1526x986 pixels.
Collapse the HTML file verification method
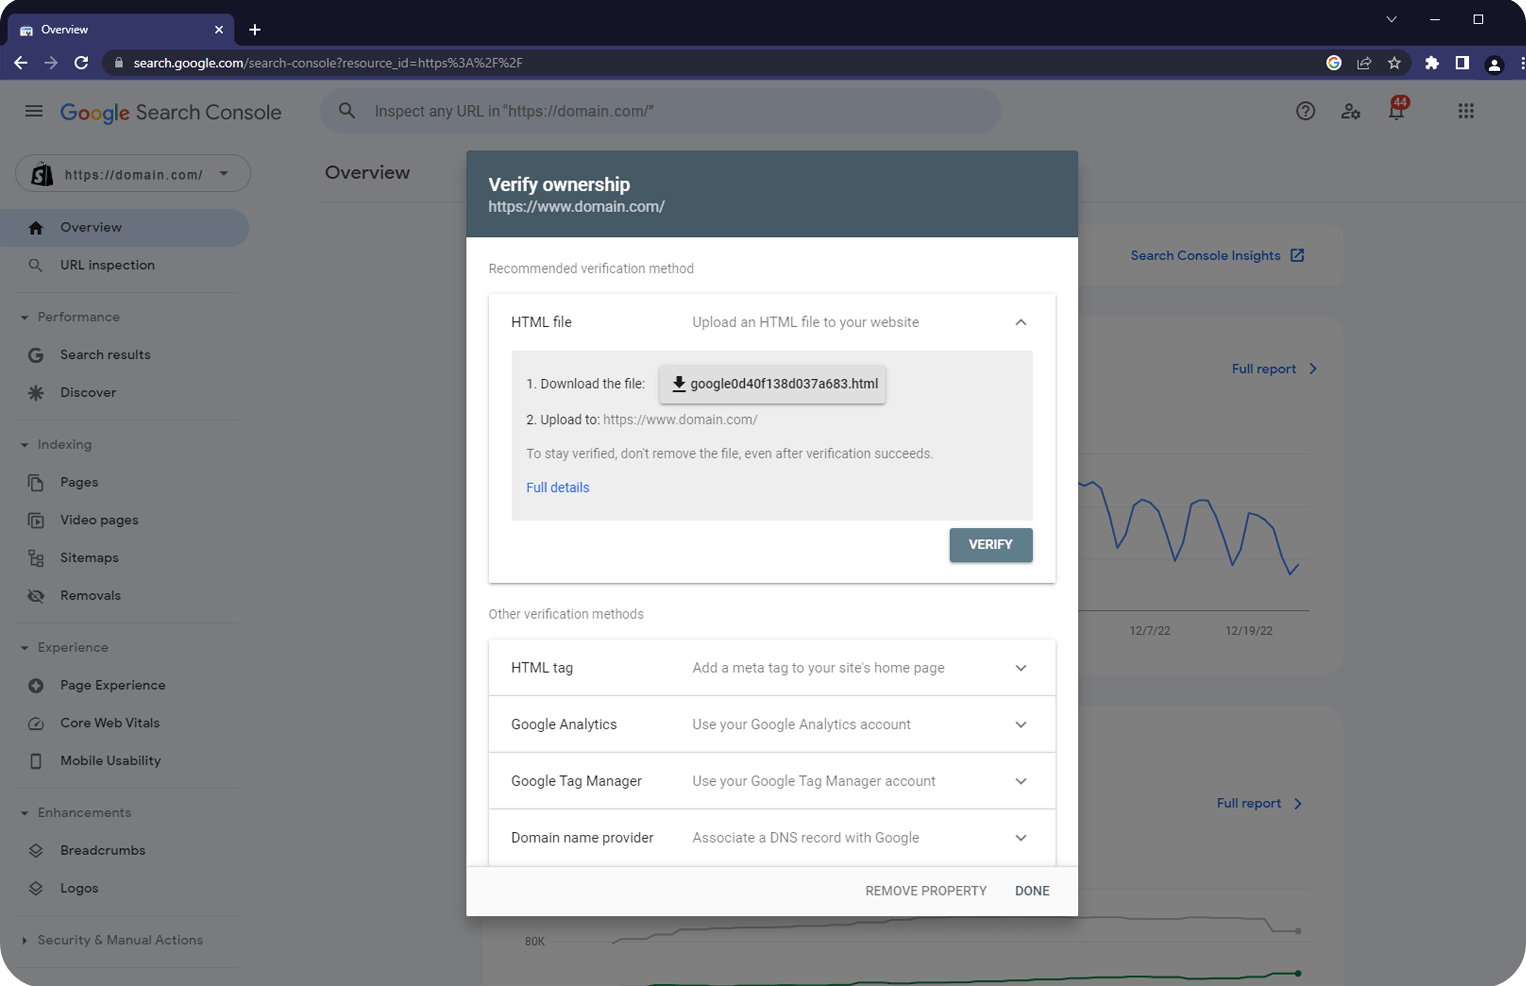coord(1021,322)
